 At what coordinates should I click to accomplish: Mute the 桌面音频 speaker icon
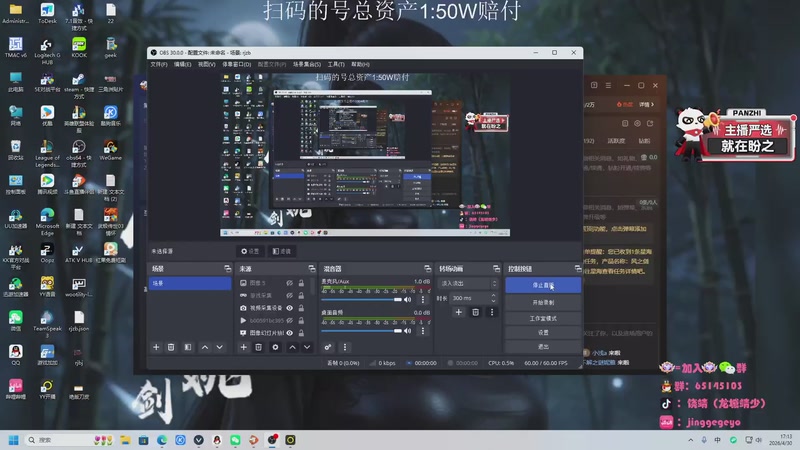[x=408, y=331]
